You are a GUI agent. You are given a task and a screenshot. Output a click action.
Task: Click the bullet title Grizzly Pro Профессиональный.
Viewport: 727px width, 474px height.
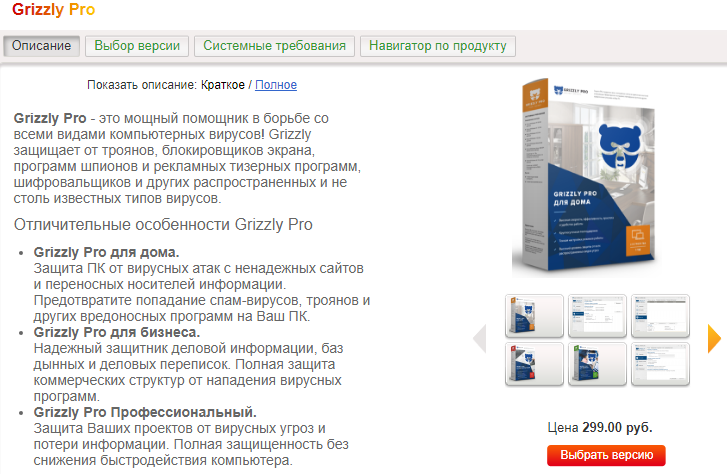[145, 412]
